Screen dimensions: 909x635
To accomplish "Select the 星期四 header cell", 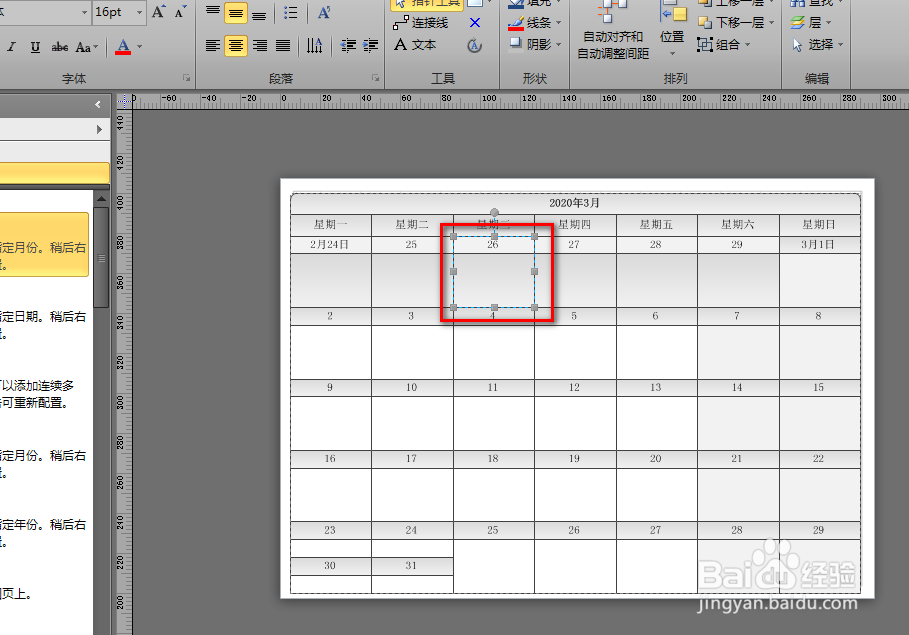I will (x=575, y=225).
